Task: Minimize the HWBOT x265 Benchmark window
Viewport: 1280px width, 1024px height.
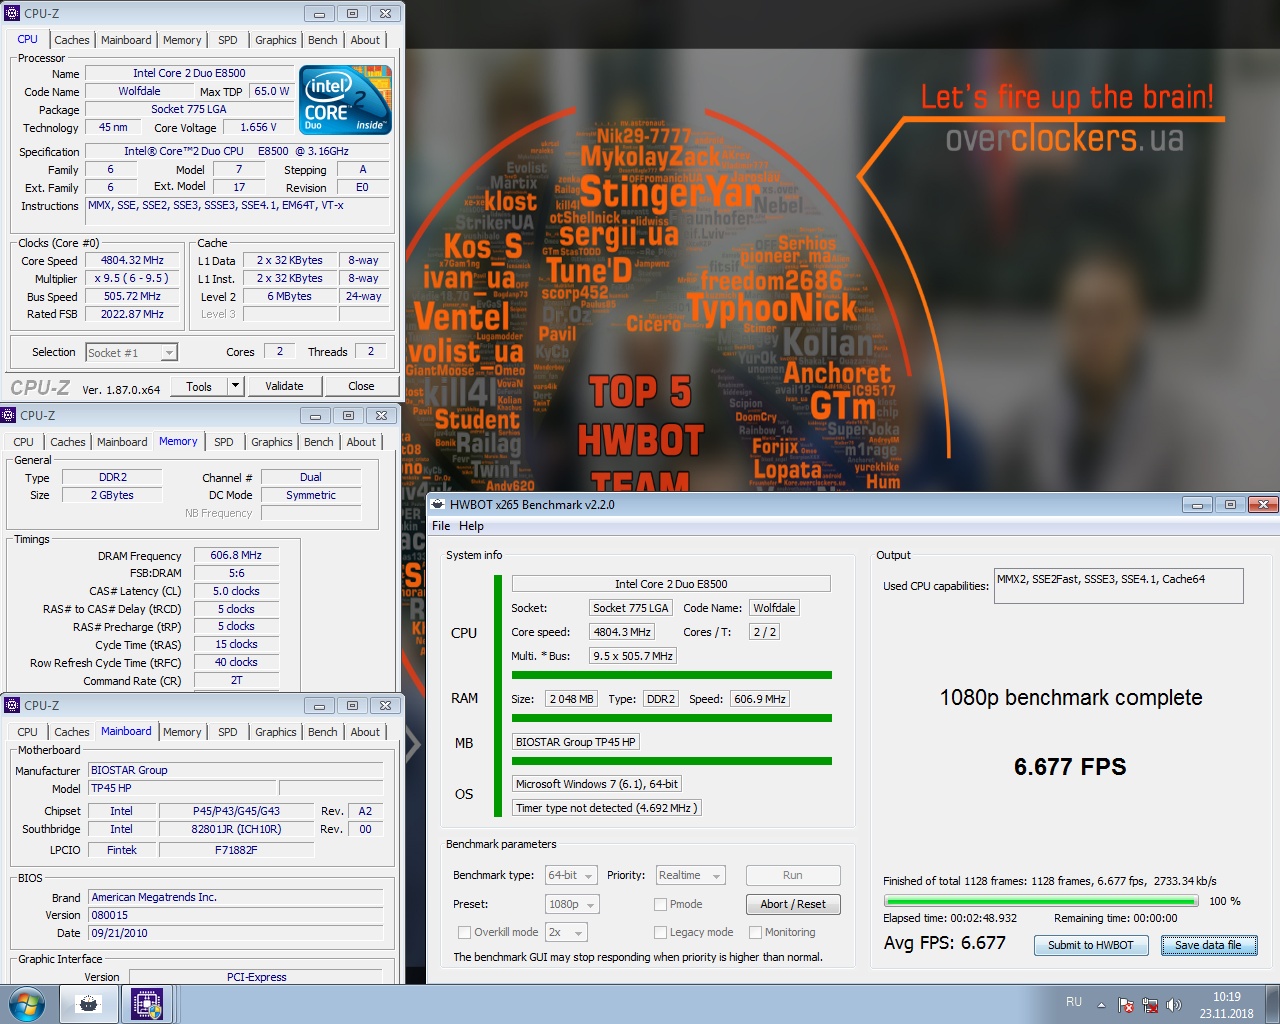Action: 1197,505
